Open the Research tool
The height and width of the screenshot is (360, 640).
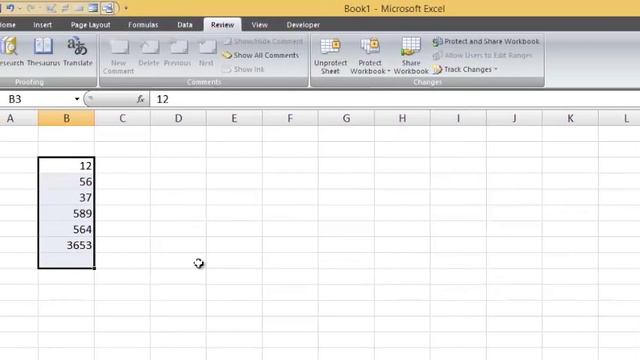[x=11, y=51]
